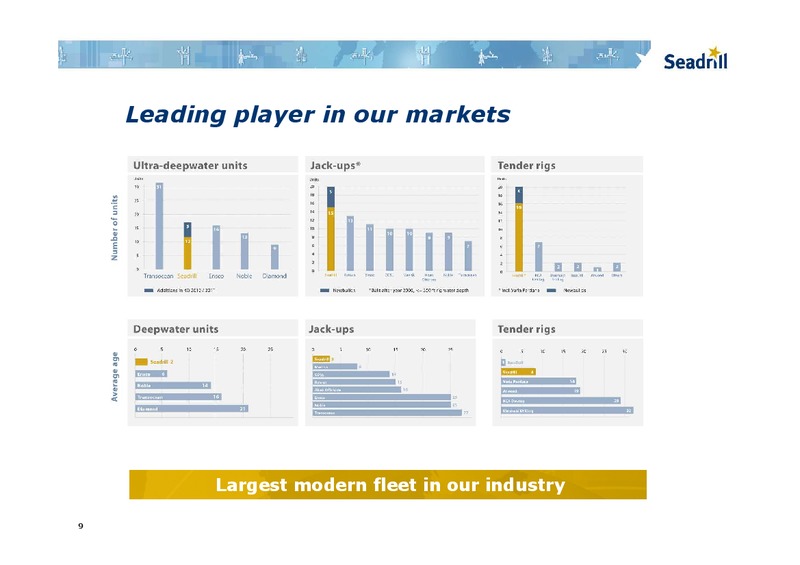Click the Jack-ups bar labeled 11
Image resolution: width=800 pixels, height=565 pixels.
coord(370,248)
